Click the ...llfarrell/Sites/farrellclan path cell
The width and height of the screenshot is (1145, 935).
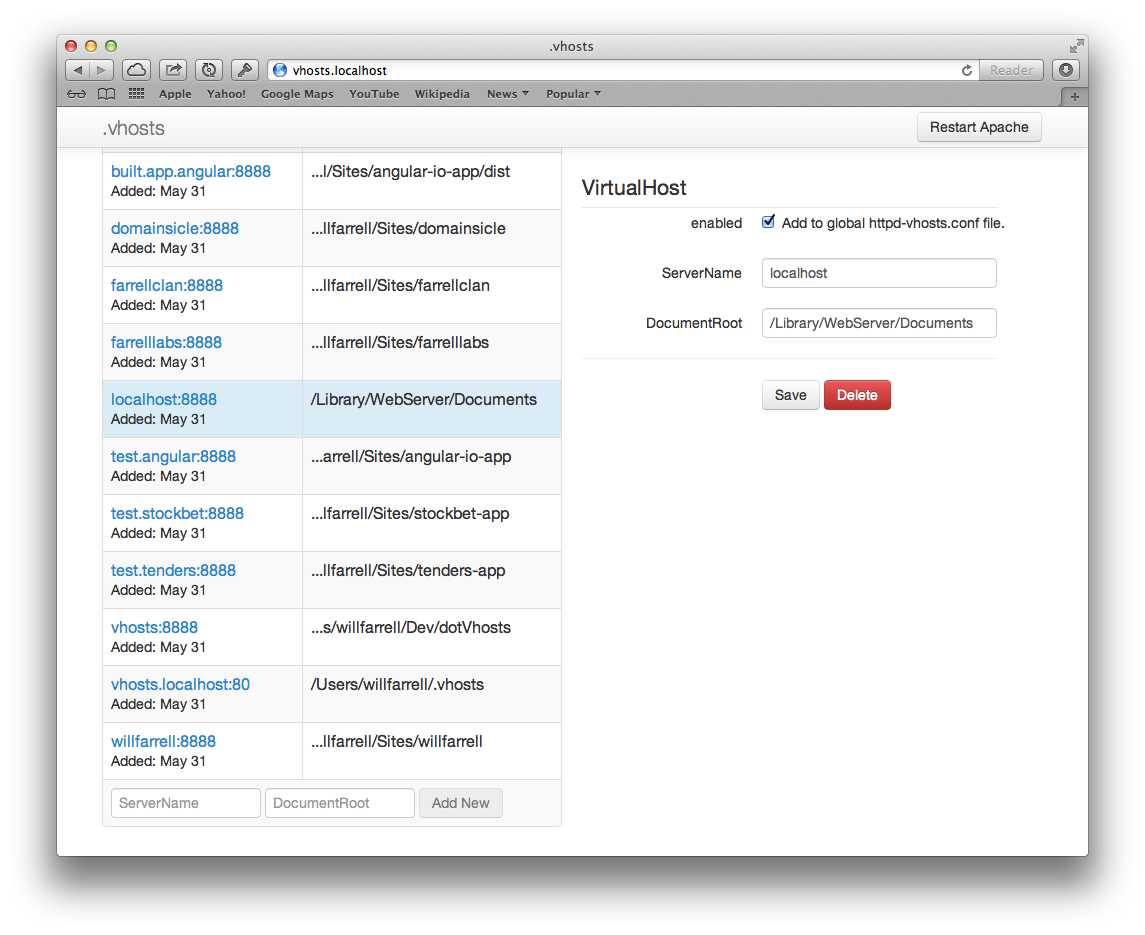point(432,295)
